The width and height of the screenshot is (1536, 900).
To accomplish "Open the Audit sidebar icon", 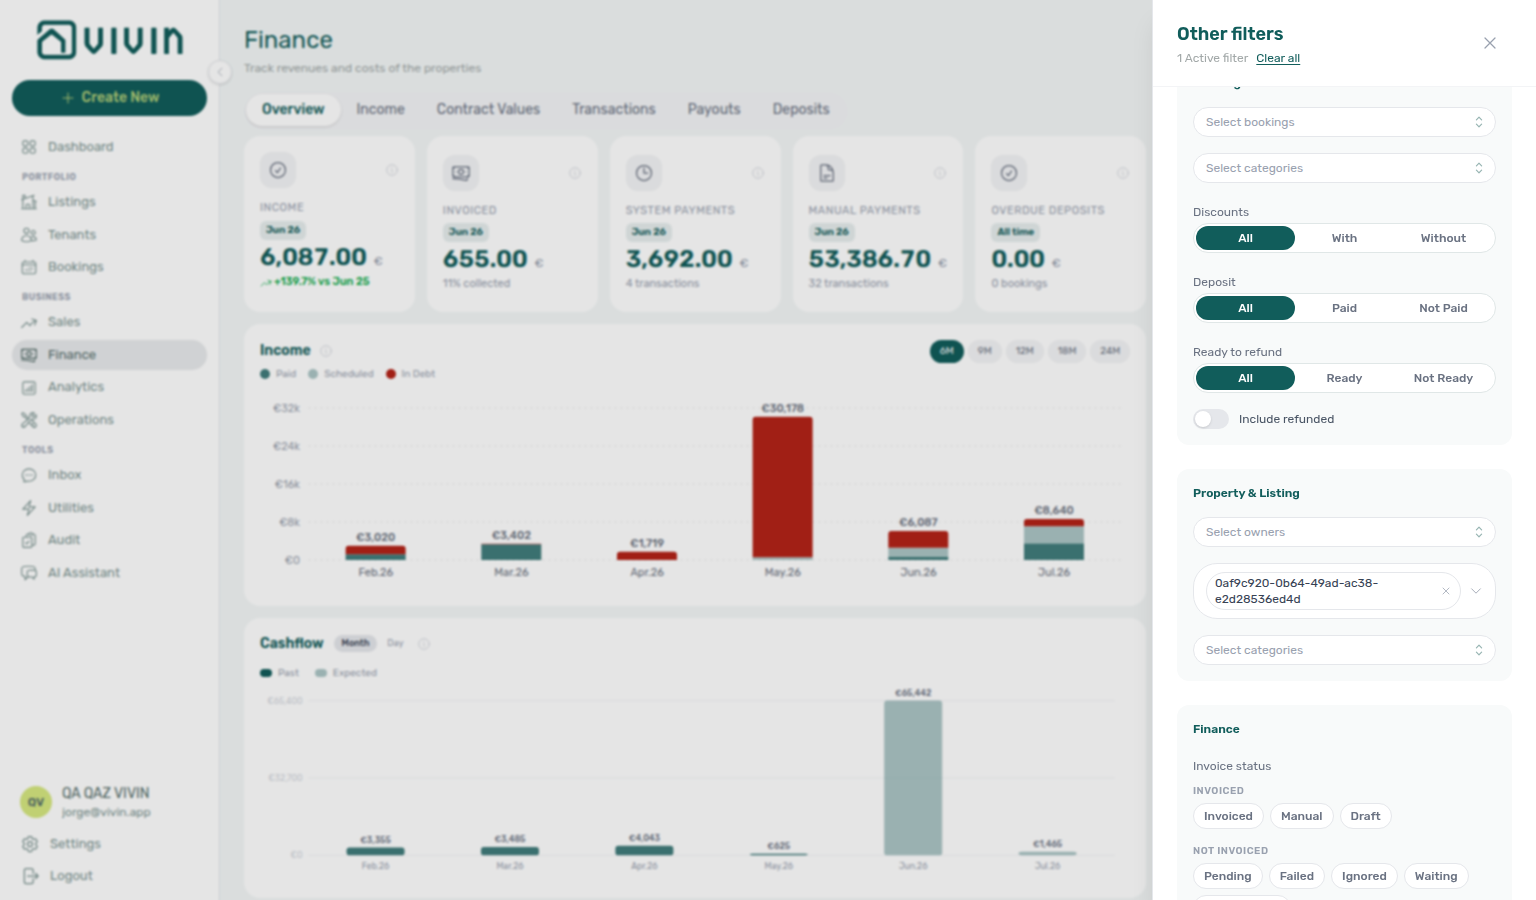I will coord(29,540).
